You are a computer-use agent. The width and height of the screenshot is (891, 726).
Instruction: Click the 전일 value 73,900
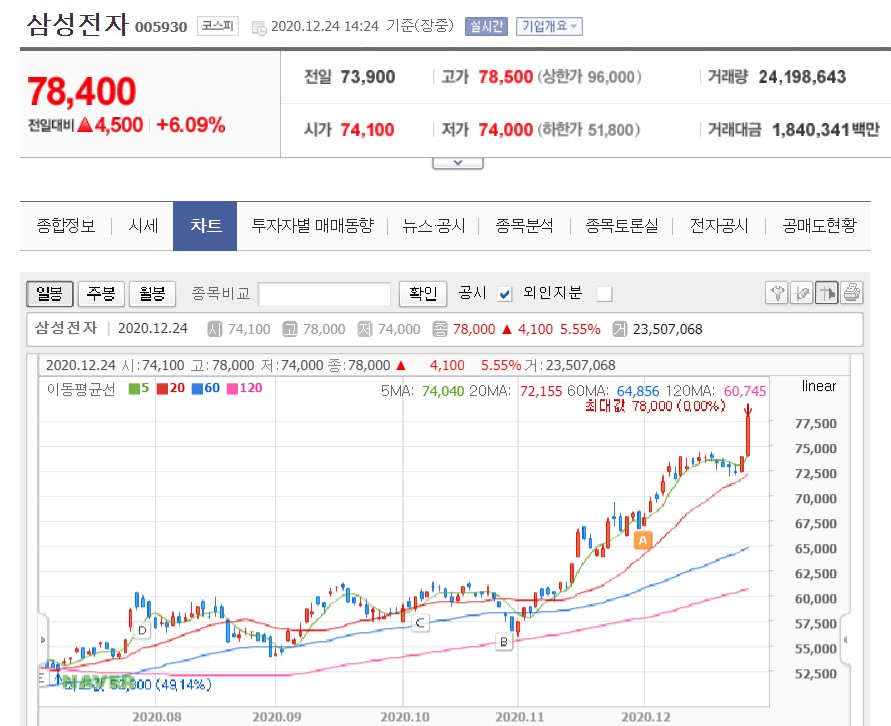point(368,77)
